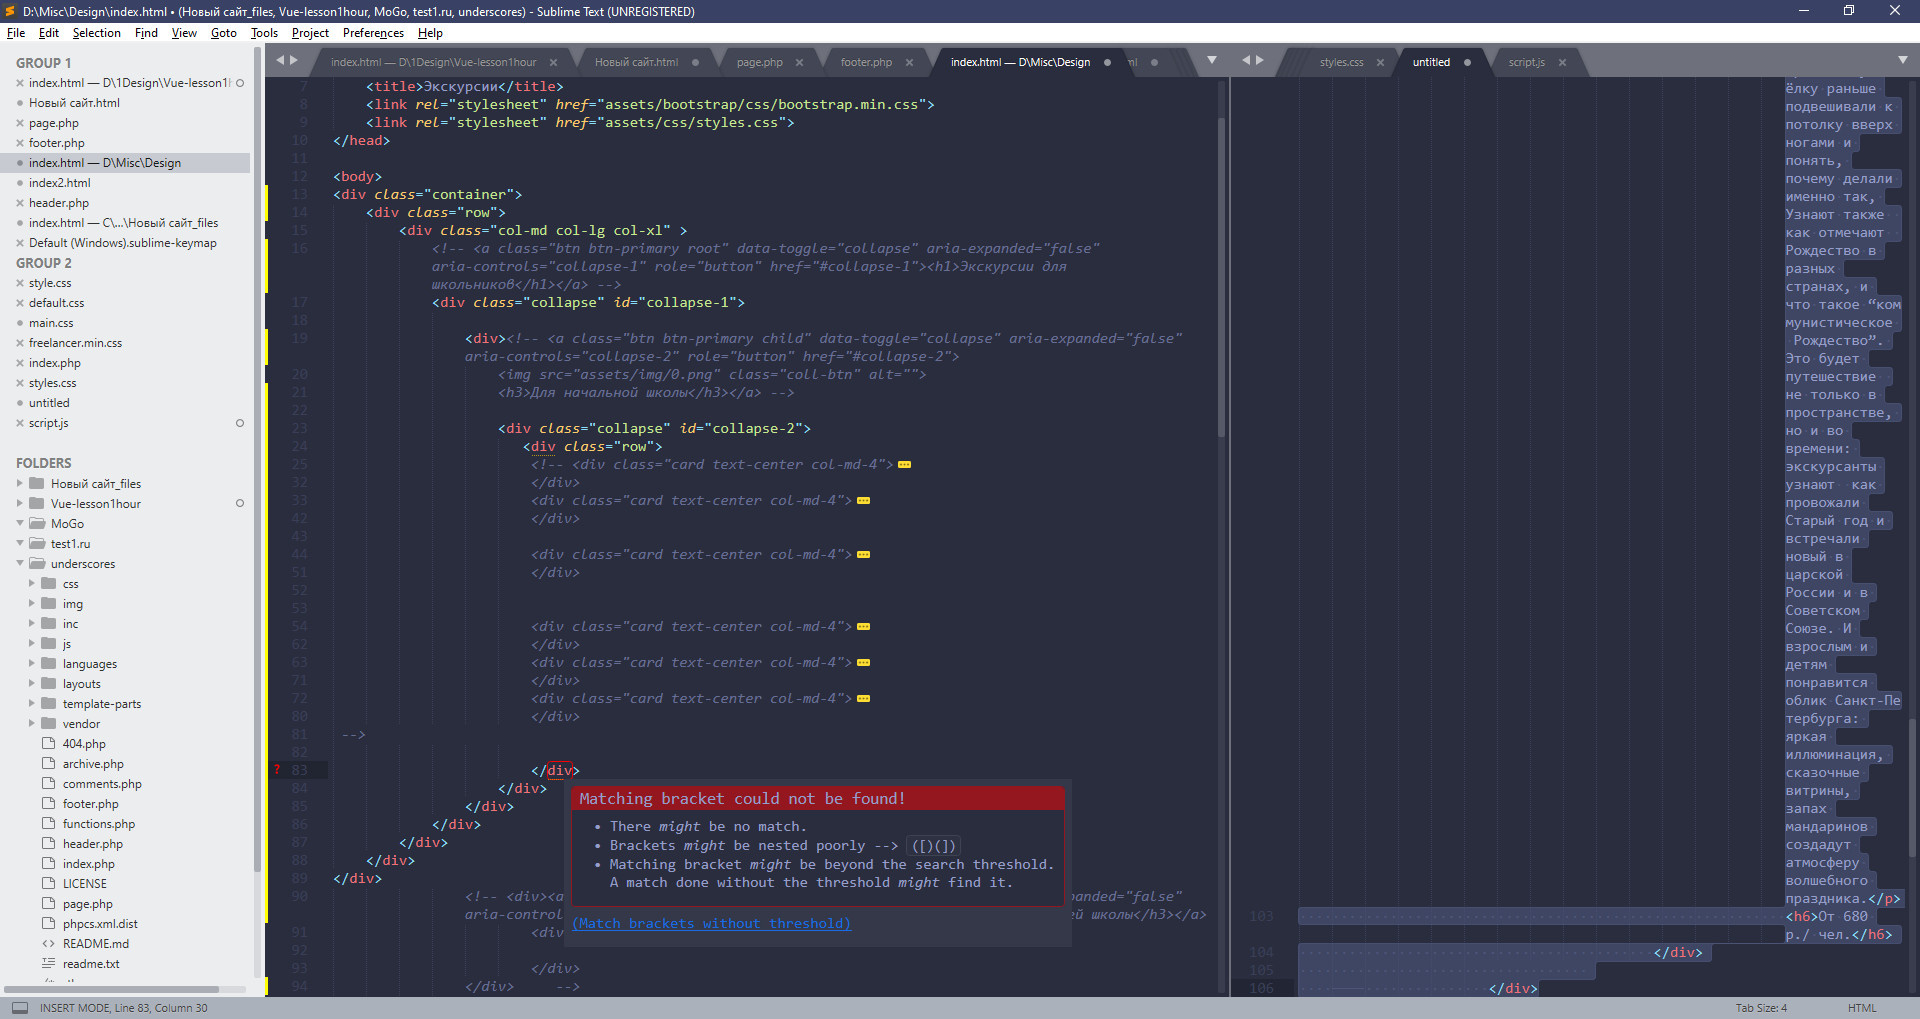Open the Goto menu
1920x1019 pixels.
coord(224,33)
